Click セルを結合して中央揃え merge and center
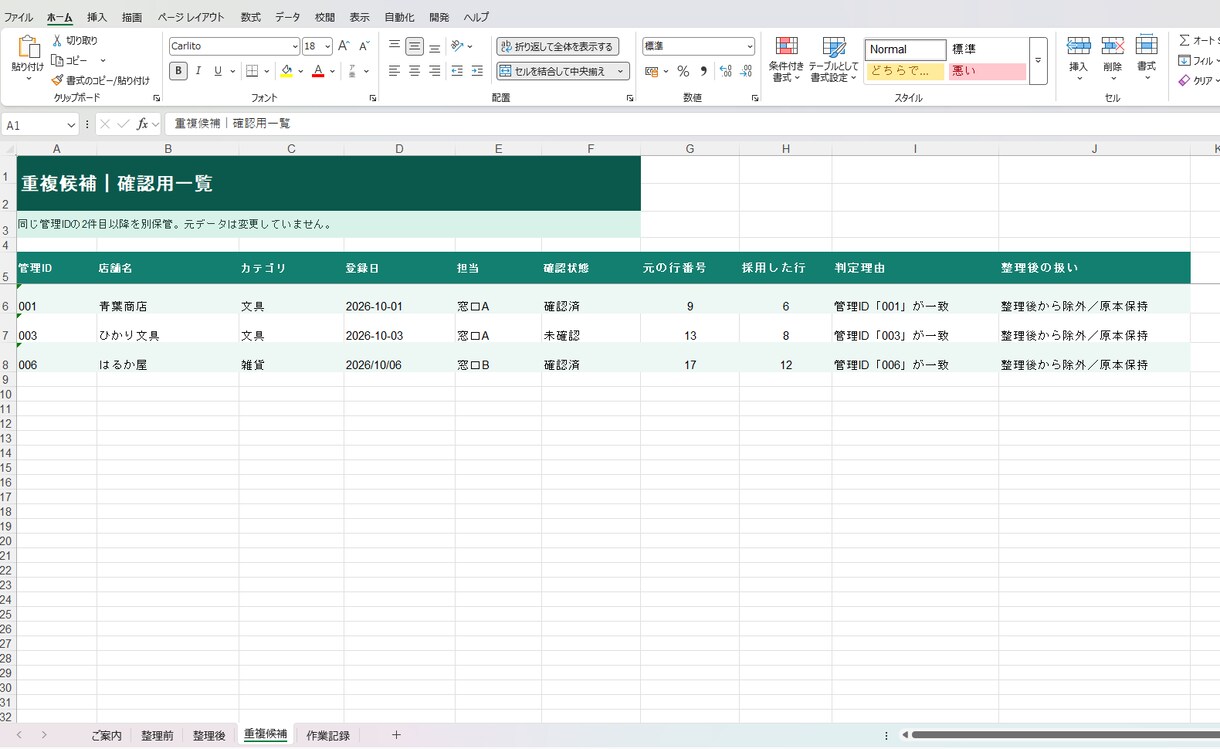The image size is (1220, 749). click(554, 71)
